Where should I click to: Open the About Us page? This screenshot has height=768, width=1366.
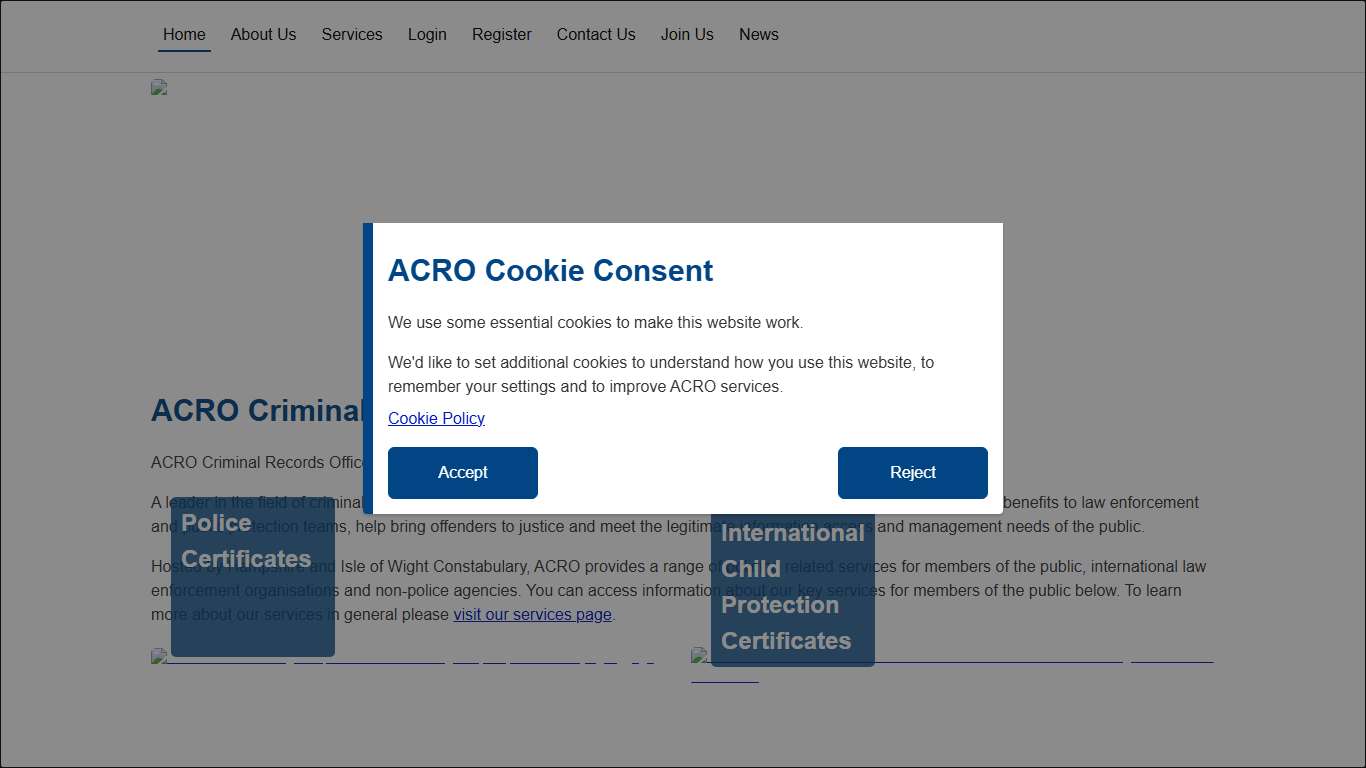click(263, 34)
